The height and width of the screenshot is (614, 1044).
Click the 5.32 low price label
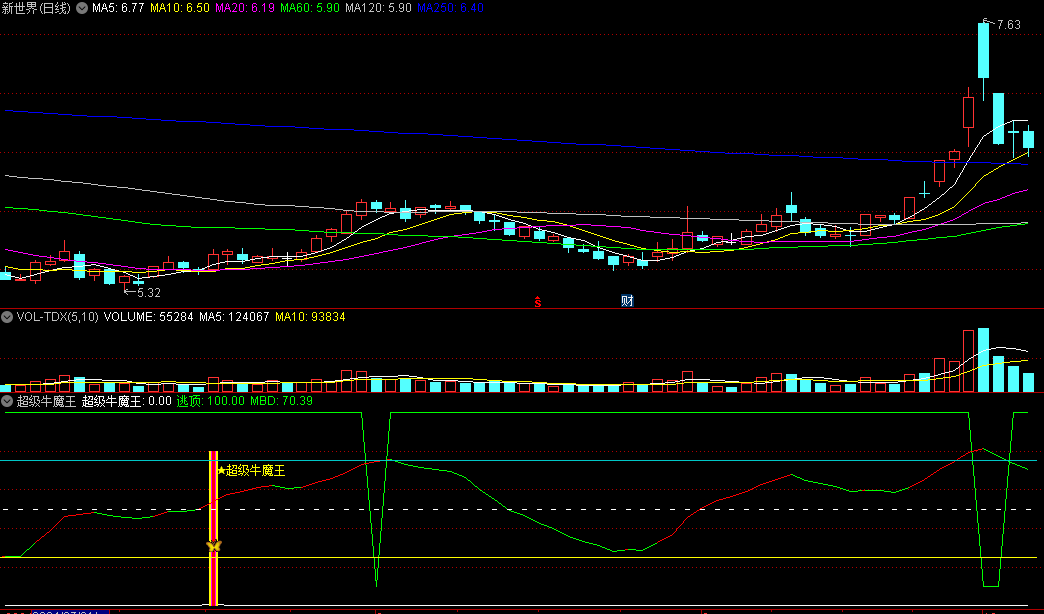(x=148, y=292)
